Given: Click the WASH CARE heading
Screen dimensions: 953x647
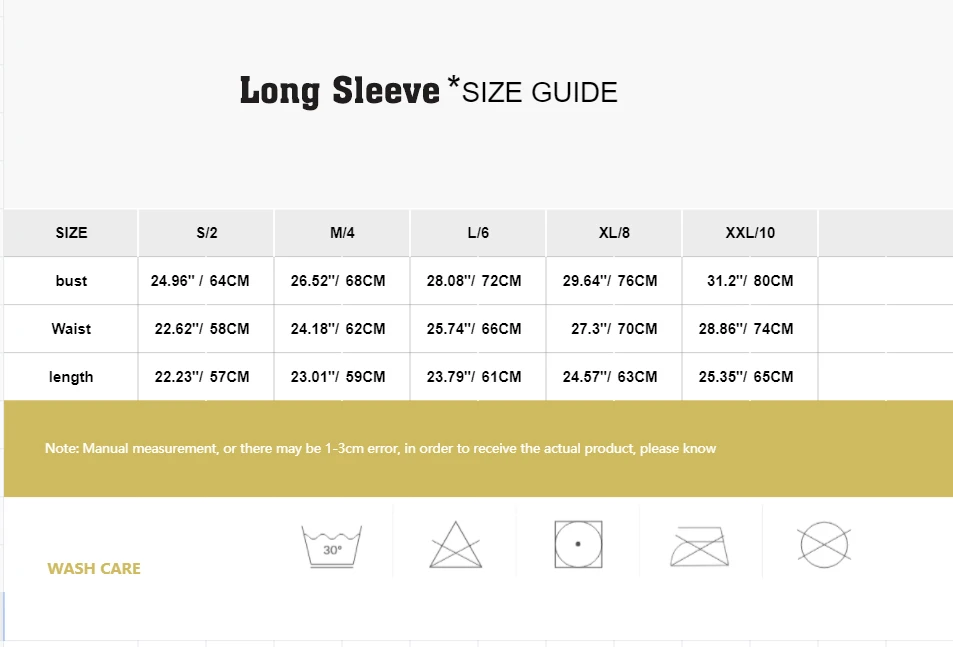Looking at the screenshot, I should point(94,569).
